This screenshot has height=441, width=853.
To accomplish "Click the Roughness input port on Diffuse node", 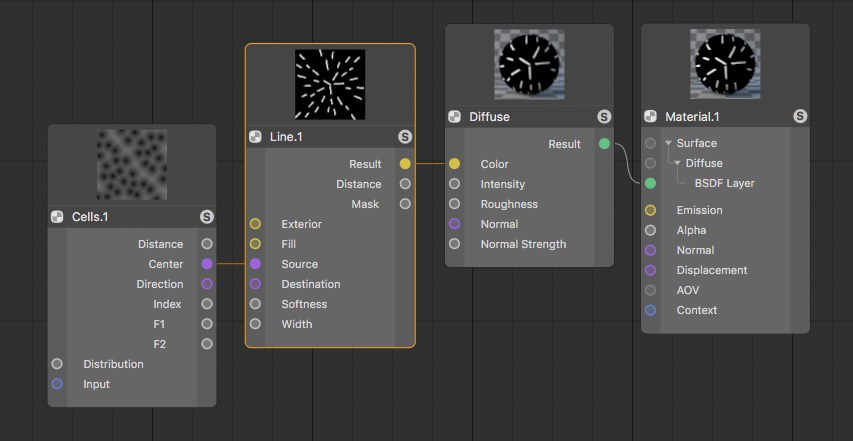I will click(x=454, y=204).
